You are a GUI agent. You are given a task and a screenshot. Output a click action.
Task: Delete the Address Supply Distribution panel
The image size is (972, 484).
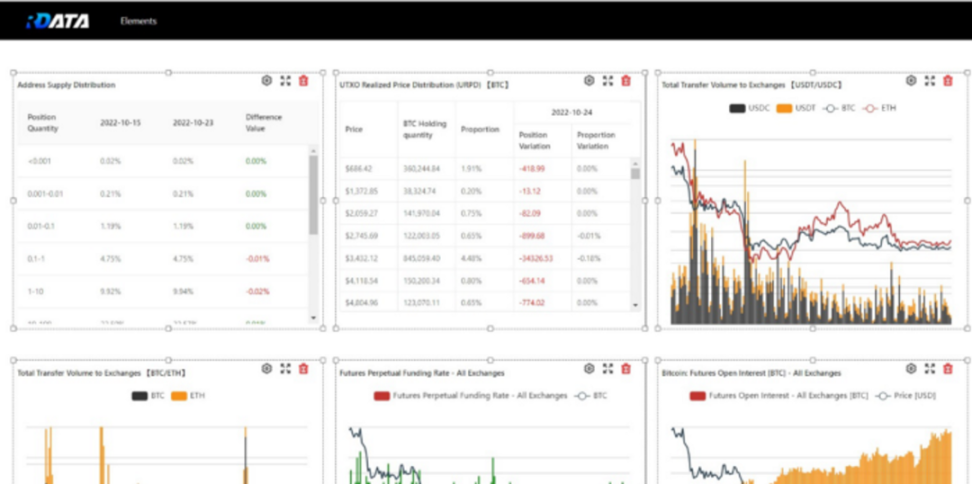[304, 81]
